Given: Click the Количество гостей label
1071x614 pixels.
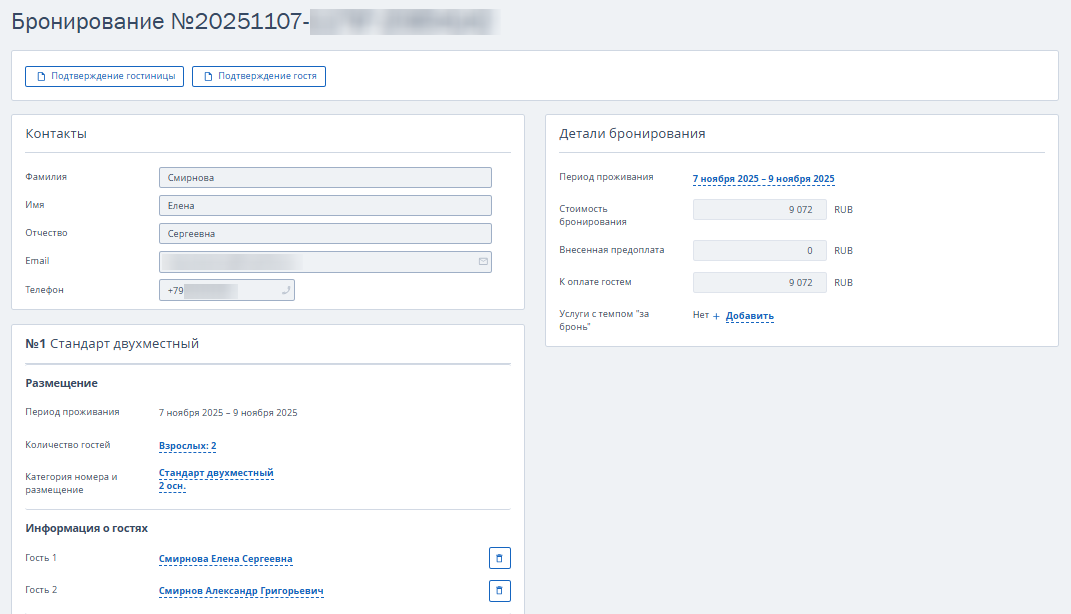Looking at the screenshot, I should pos(68,445).
